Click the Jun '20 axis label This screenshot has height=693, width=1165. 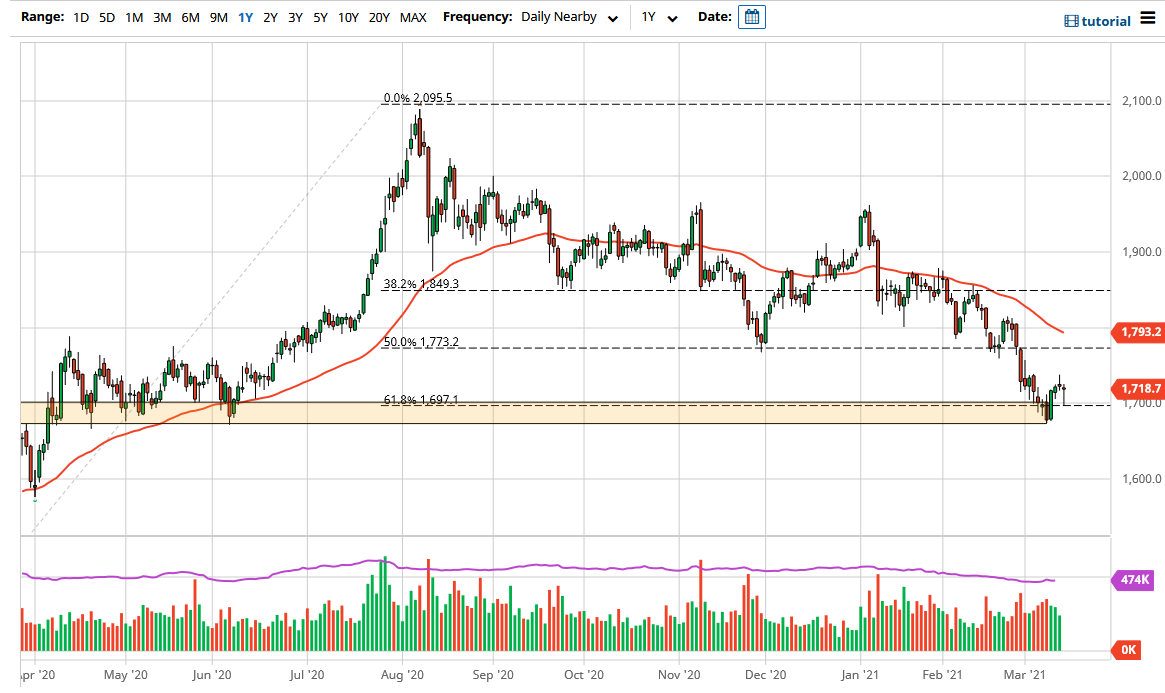pos(212,674)
